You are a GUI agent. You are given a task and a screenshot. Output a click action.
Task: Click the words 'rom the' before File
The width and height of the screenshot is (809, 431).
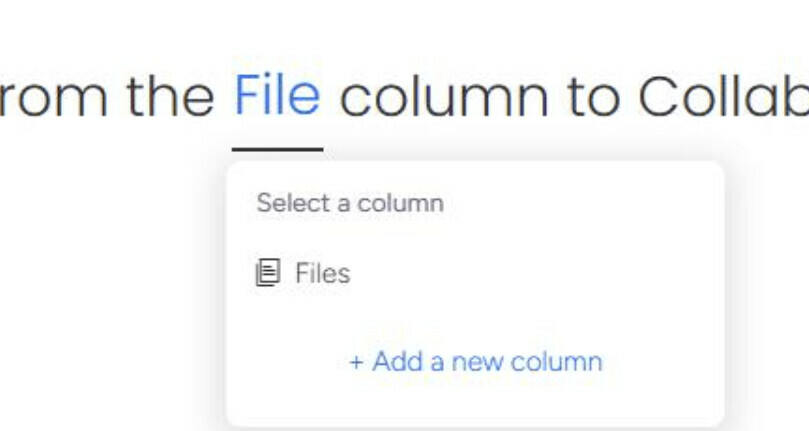[107, 97]
